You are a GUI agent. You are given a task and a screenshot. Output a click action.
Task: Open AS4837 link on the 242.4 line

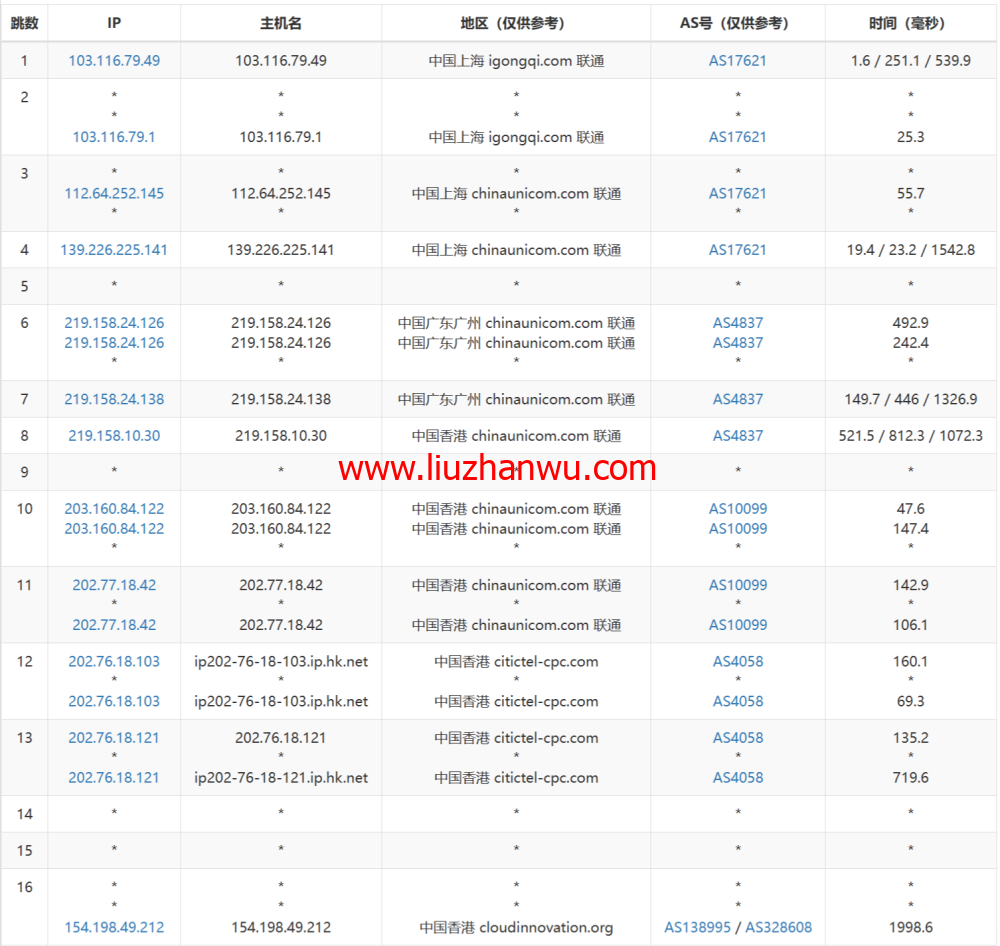[738, 343]
